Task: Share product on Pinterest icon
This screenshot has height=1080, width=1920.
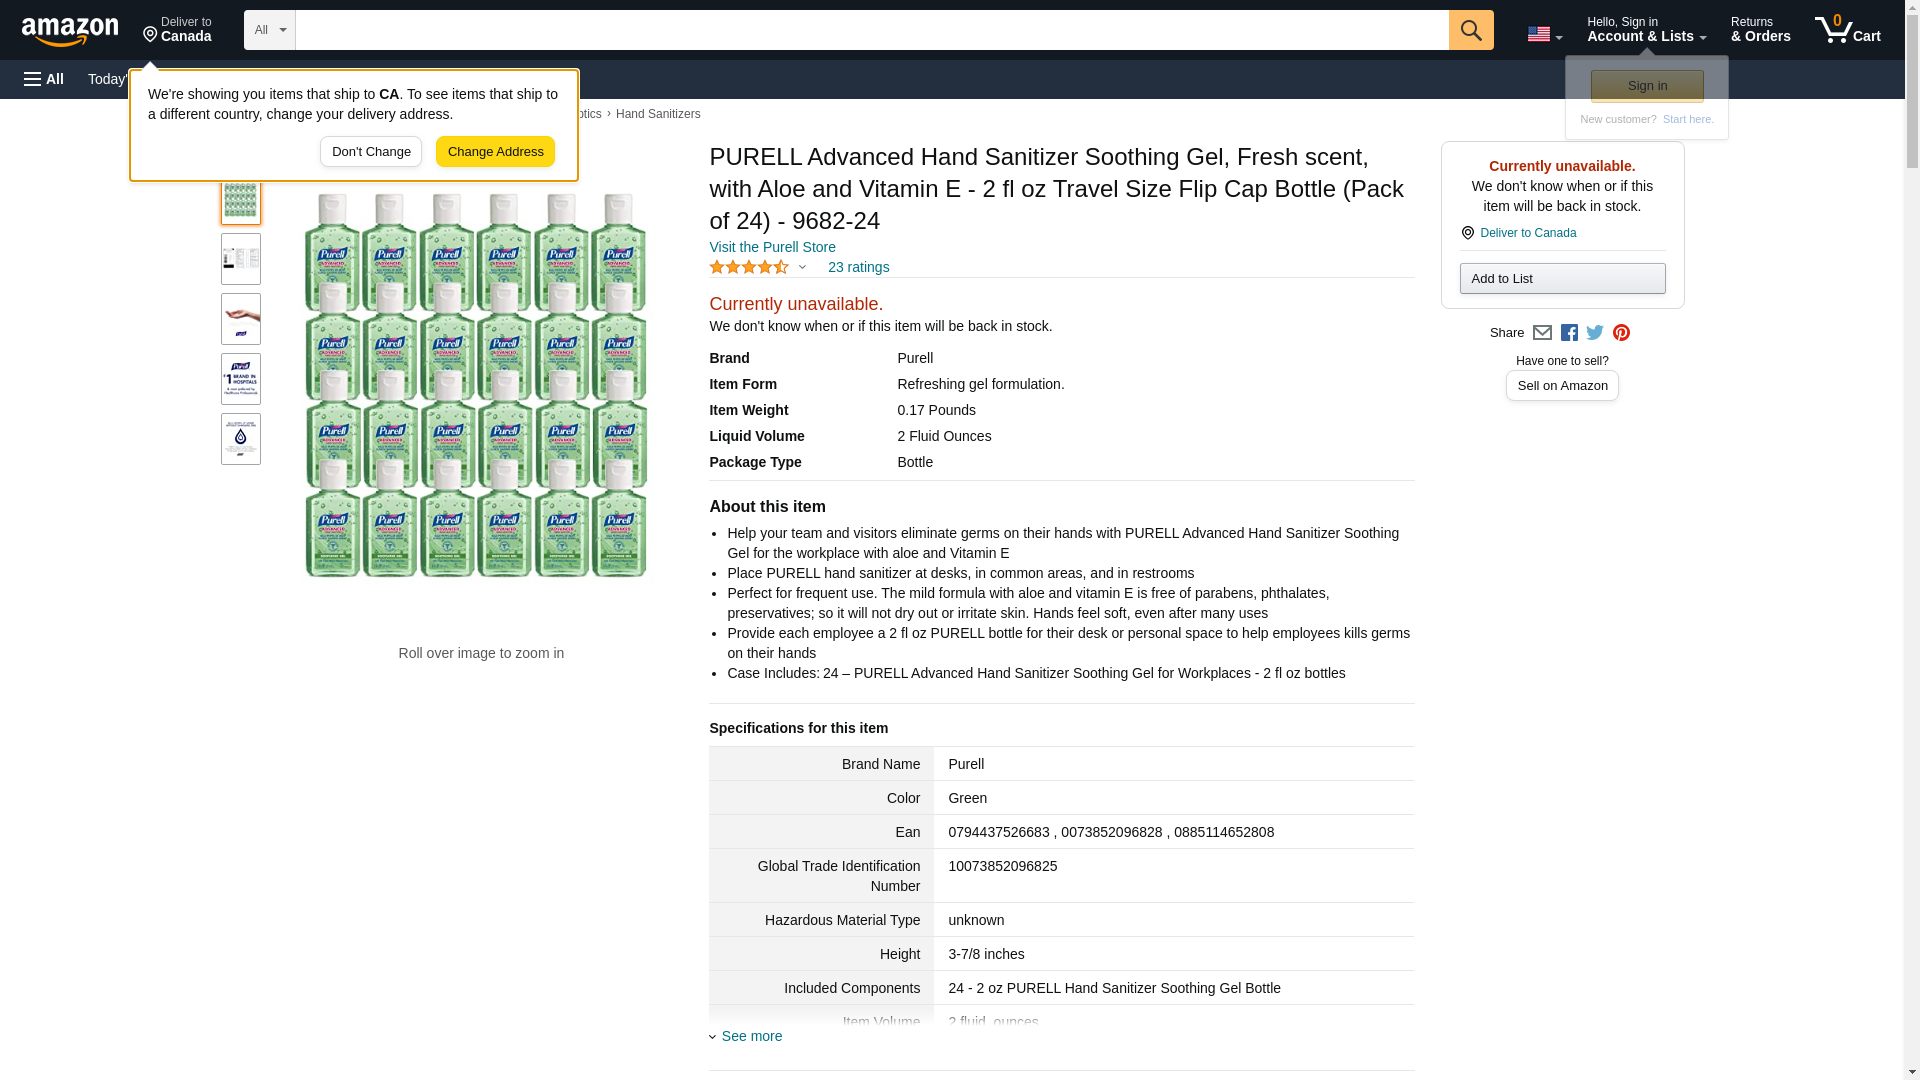Action: tap(1621, 333)
